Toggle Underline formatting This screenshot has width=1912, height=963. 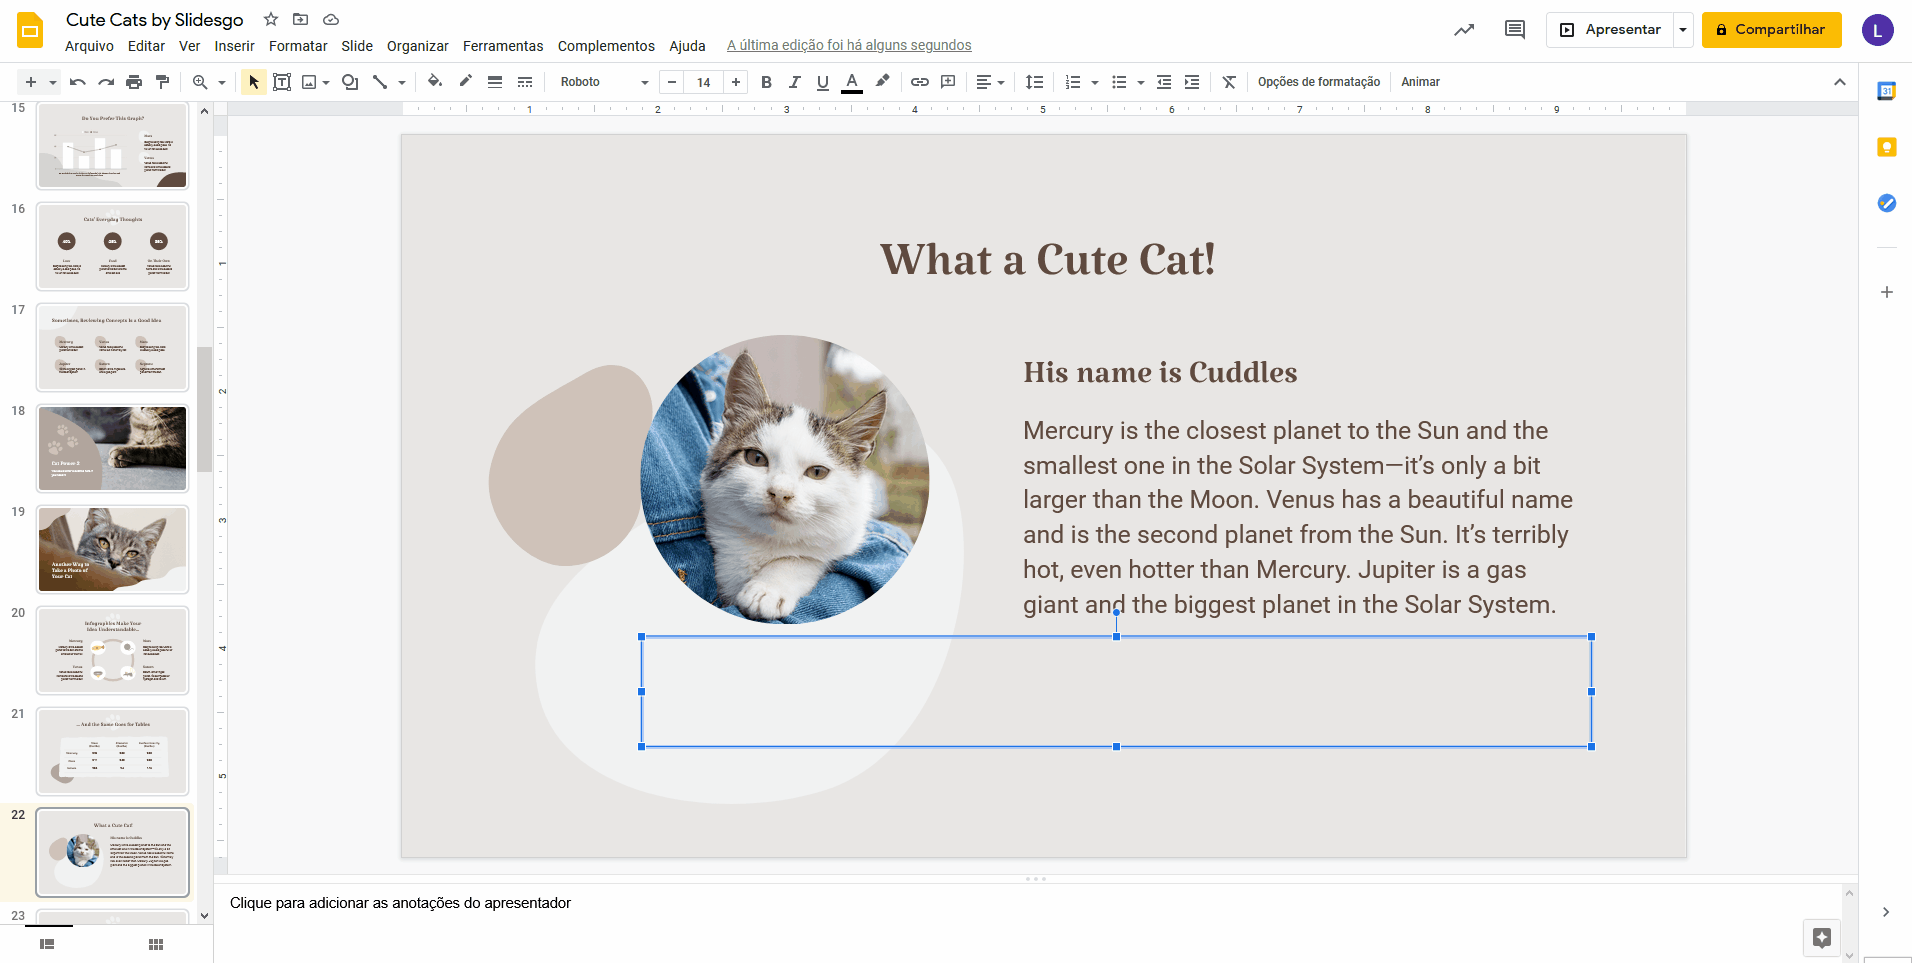coord(822,82)
